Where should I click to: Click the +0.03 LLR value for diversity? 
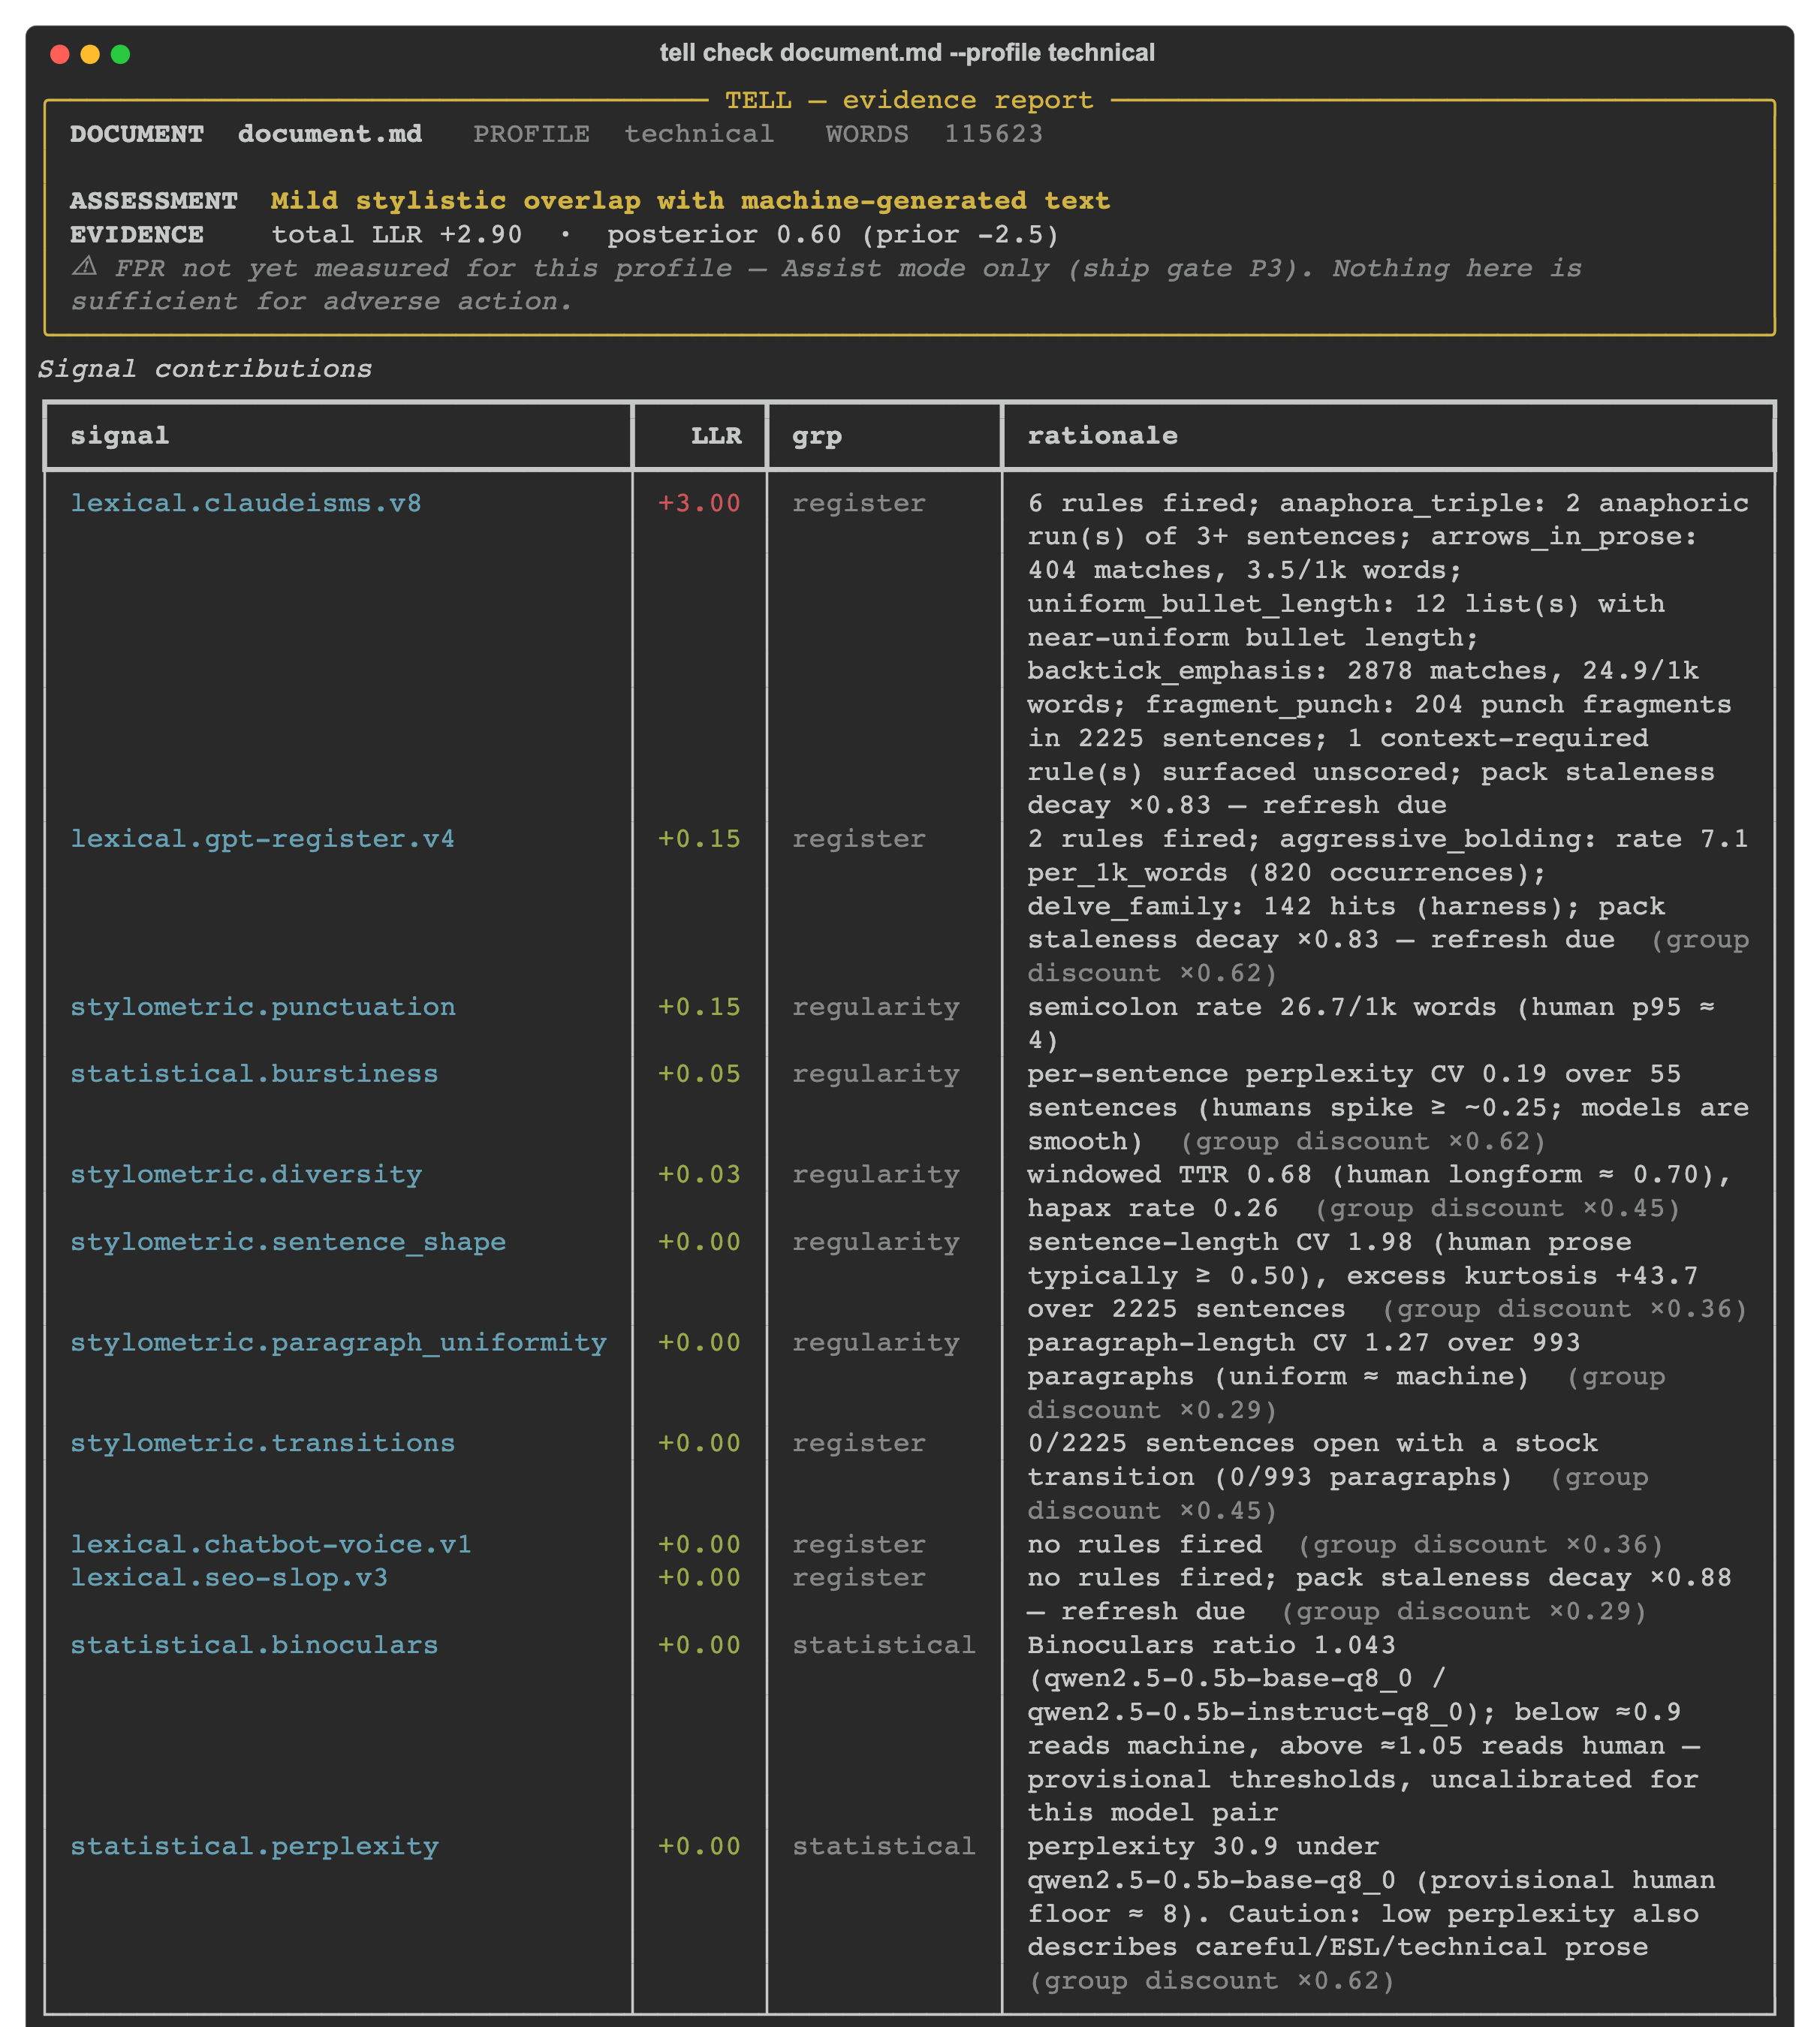[x=699, y=1175]
